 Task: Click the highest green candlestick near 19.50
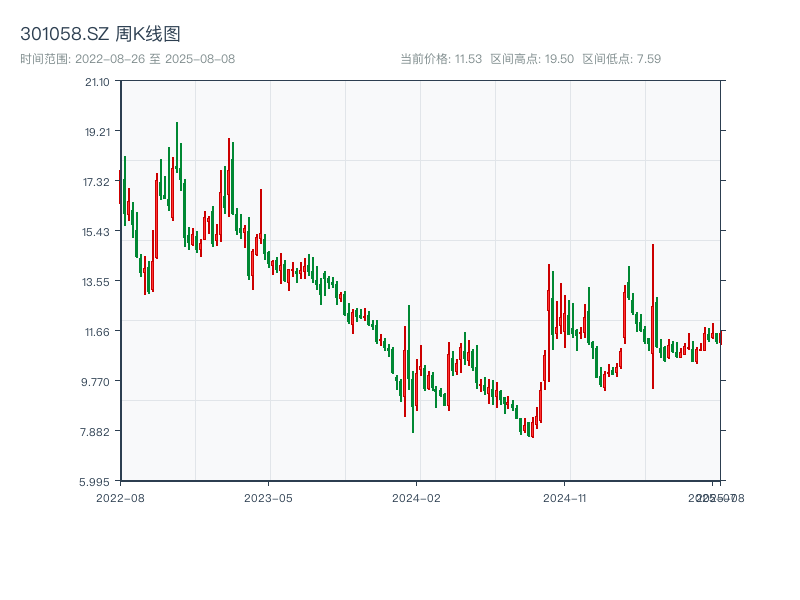tap(177, 147)
